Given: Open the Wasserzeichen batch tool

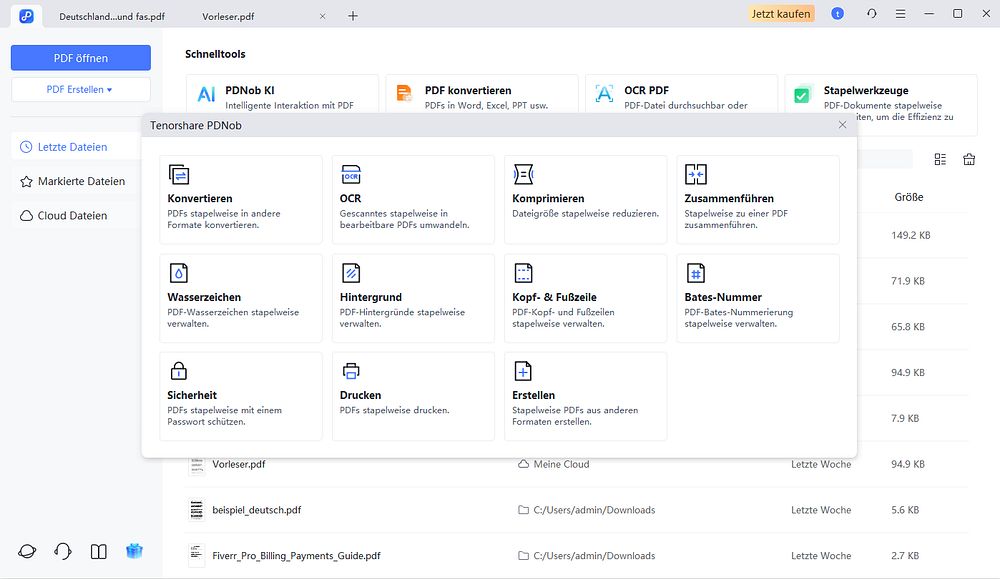Looking at the screenshot, I should [241, 298].
